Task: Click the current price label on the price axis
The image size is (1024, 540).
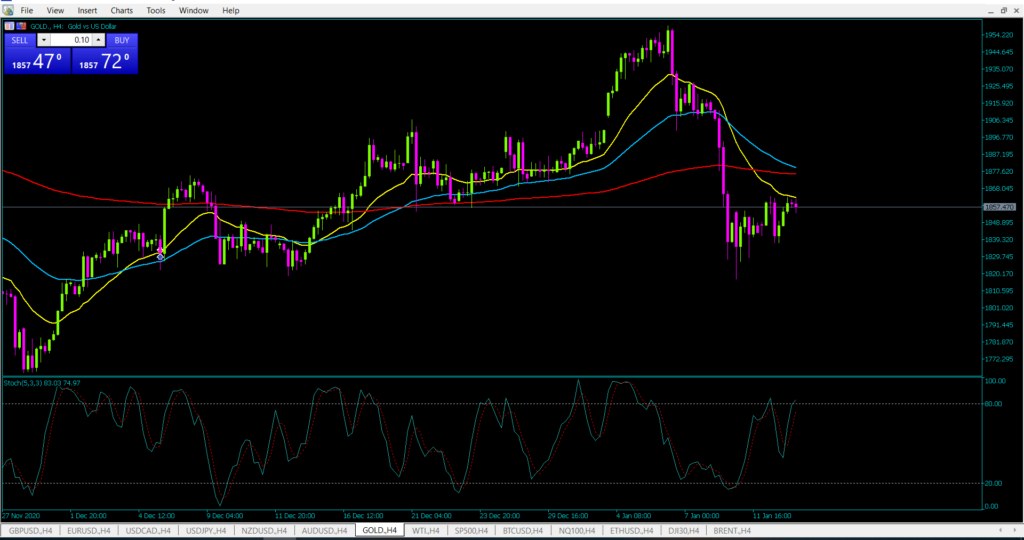Action: 999,207
